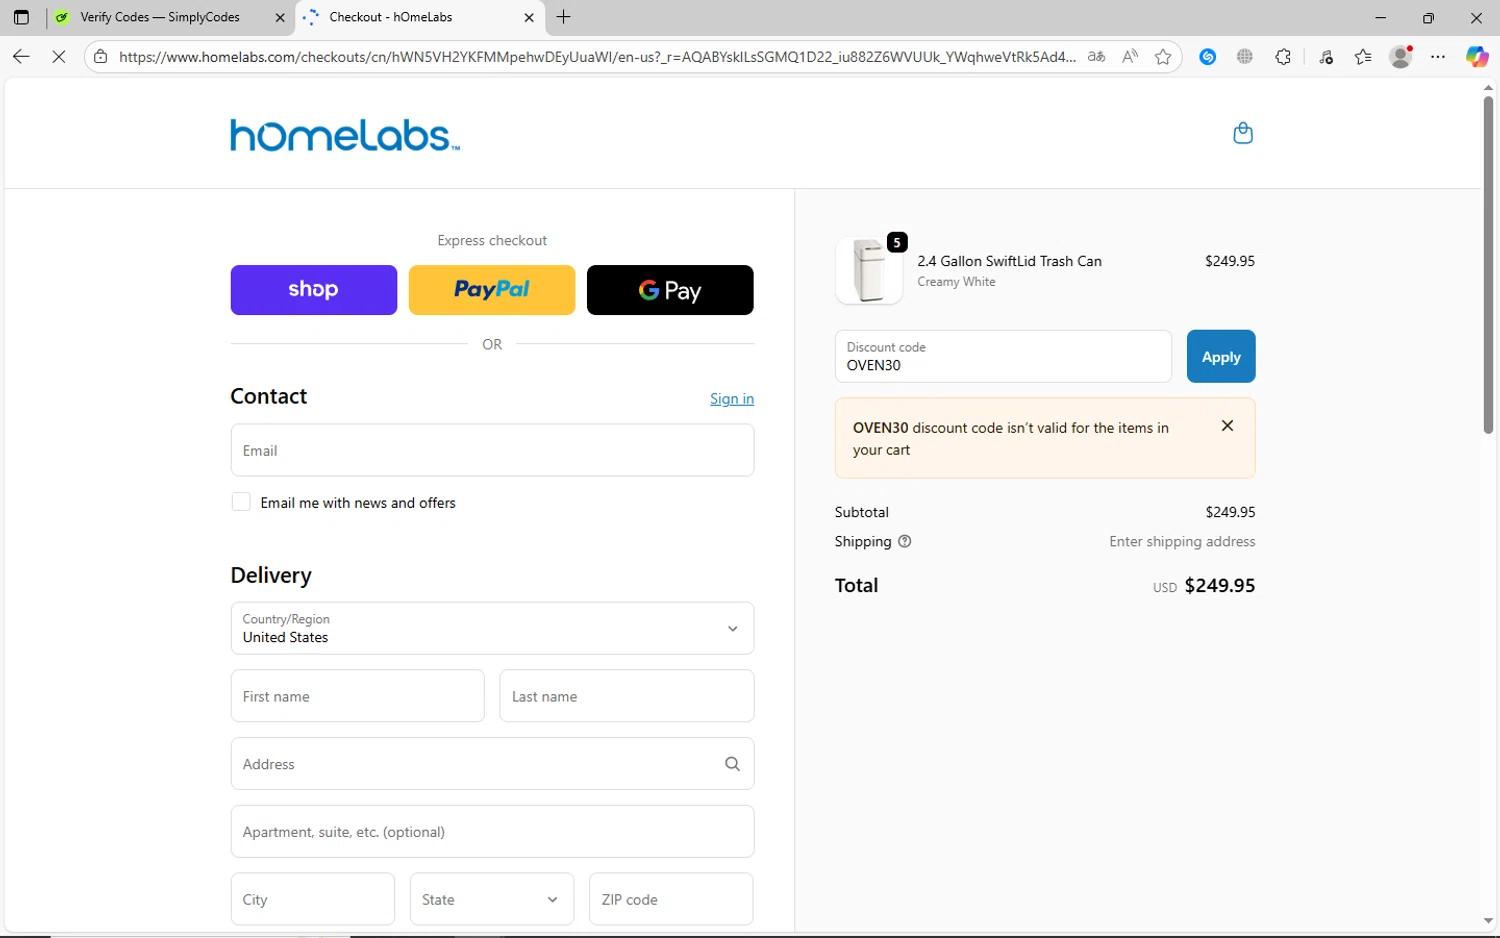1500x938 pixels.
Task: Pay with PayPal express checkout
Action: 492,290
